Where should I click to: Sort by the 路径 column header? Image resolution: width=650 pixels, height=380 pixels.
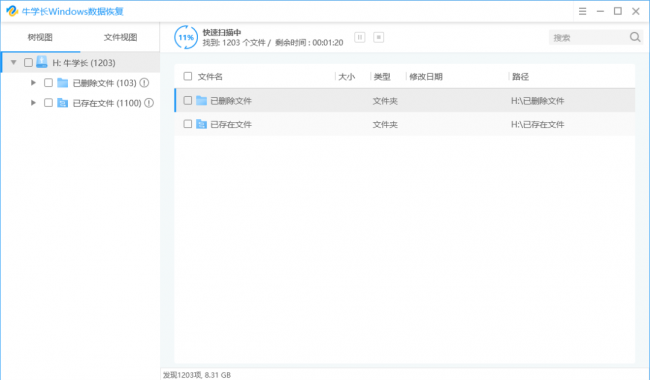[x=520, y=77]
